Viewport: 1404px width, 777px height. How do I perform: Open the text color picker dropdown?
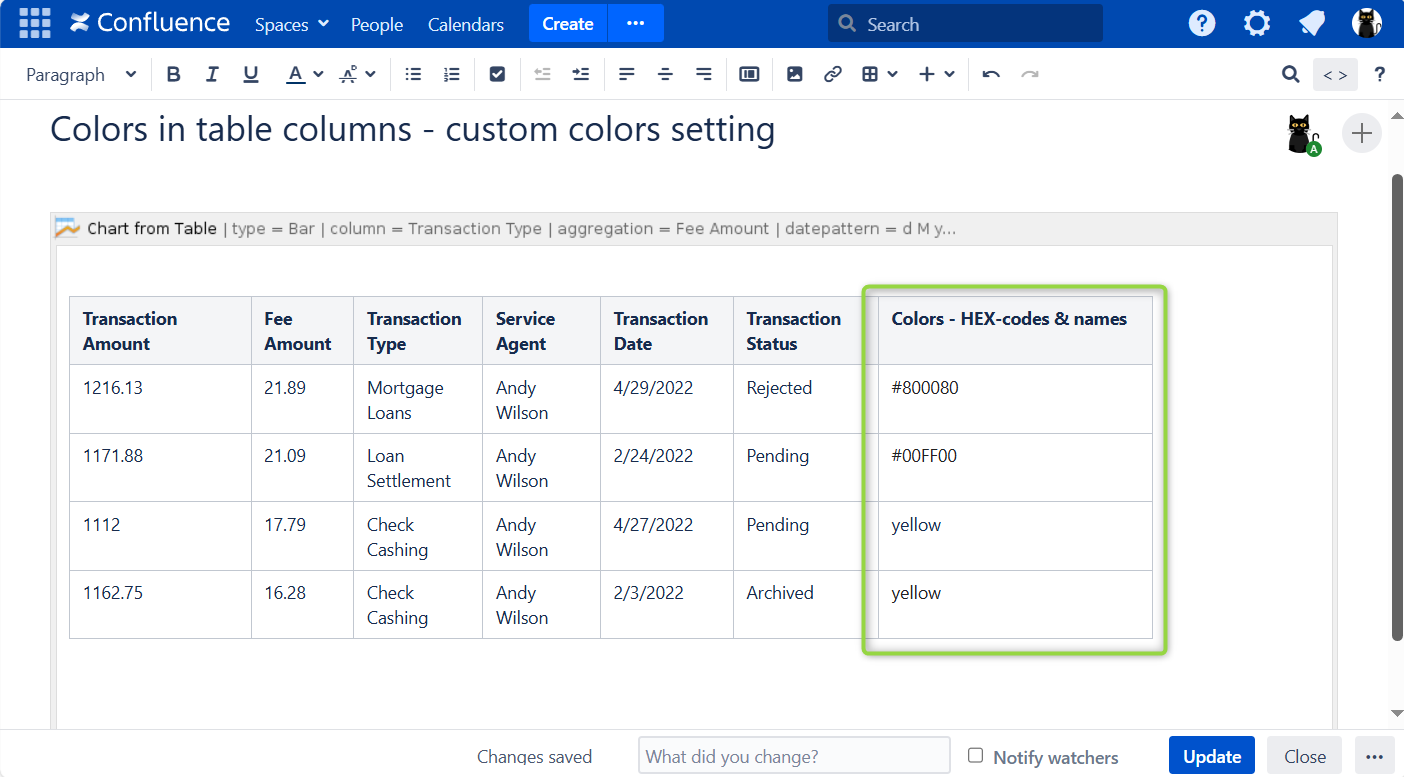pos(318,74)
